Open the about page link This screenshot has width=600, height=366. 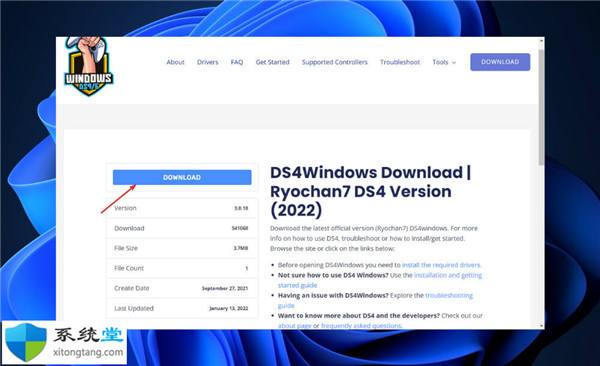[294, 326]
